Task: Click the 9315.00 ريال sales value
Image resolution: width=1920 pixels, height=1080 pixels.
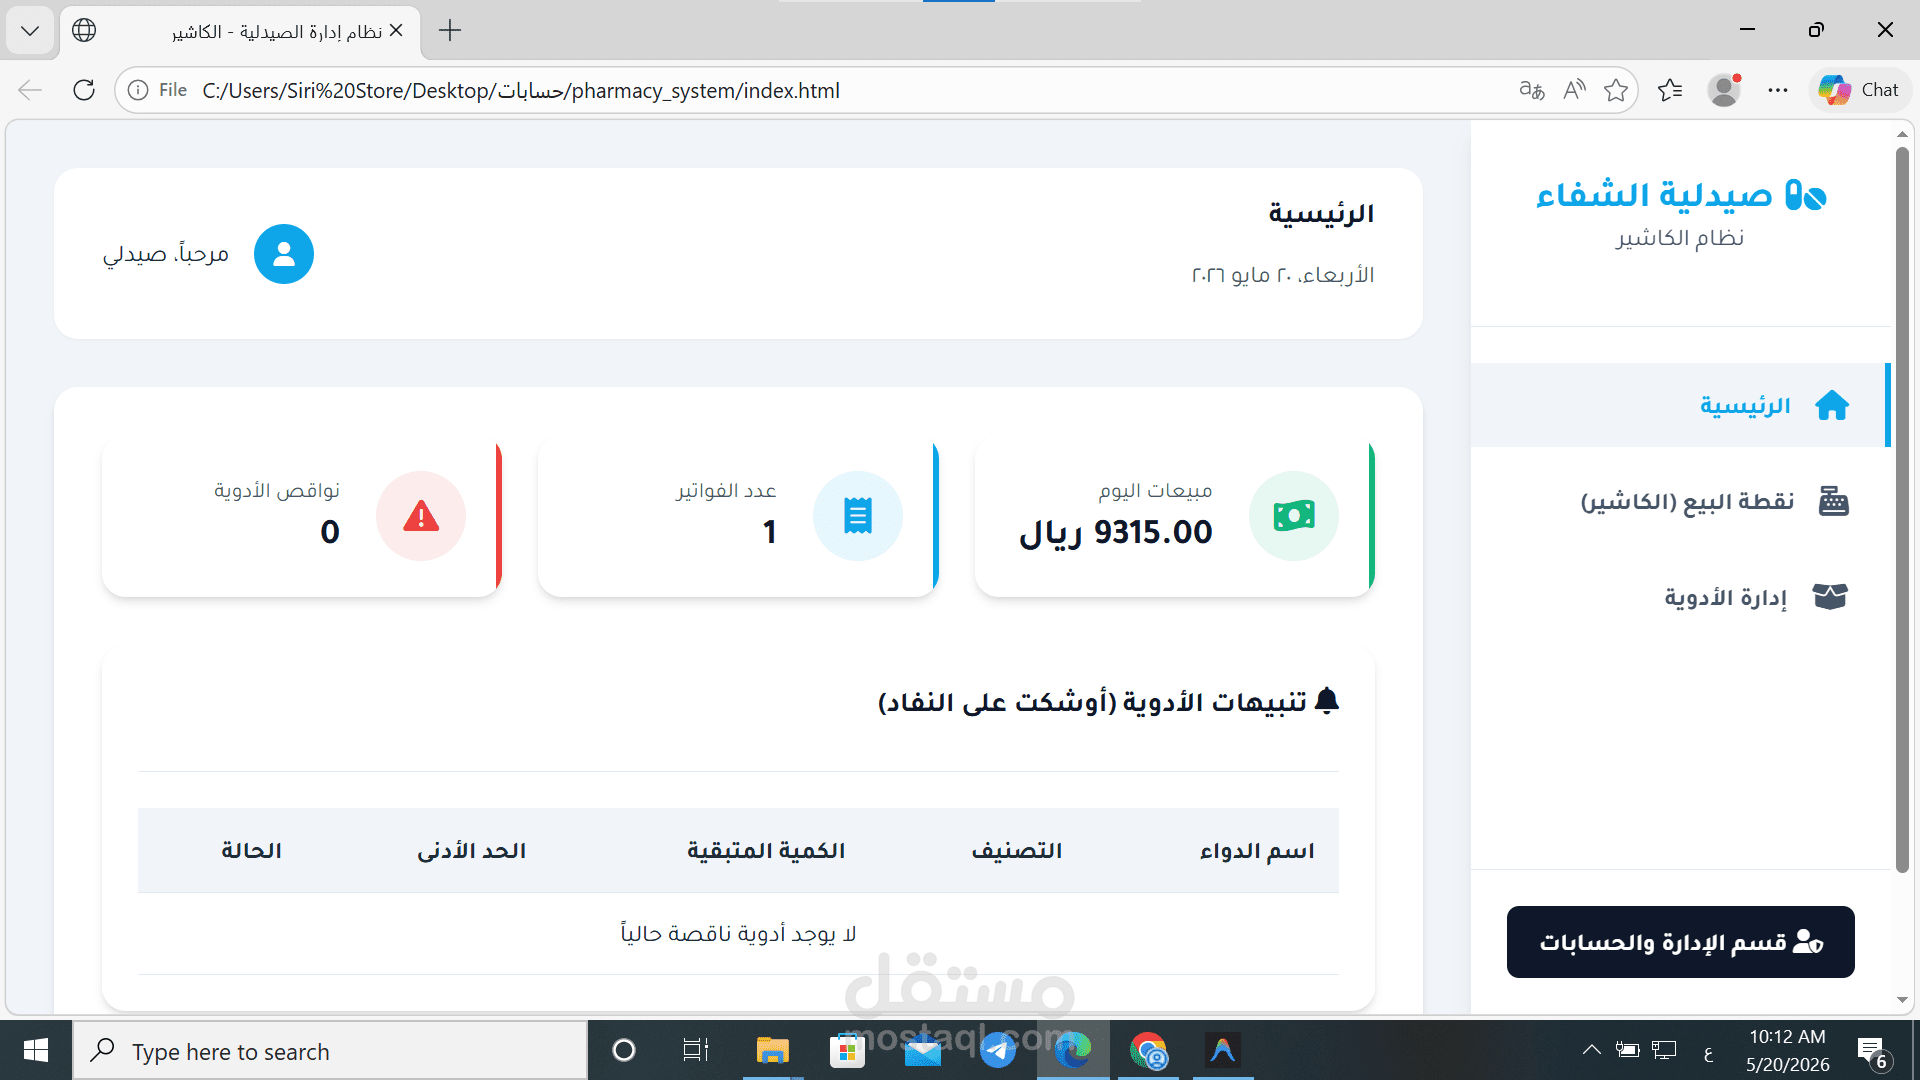Action: coord(1116,532)
